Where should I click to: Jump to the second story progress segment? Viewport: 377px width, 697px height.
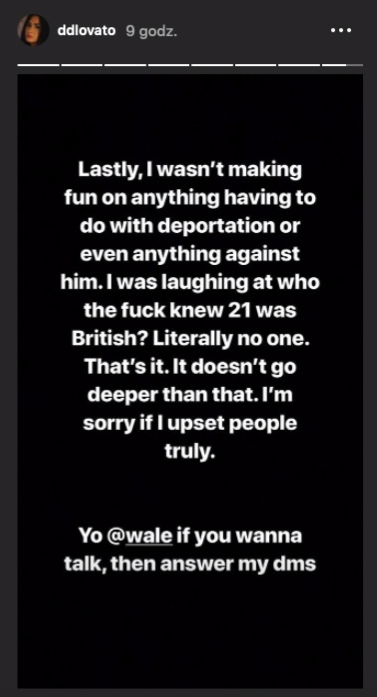[x=82, y=65]
